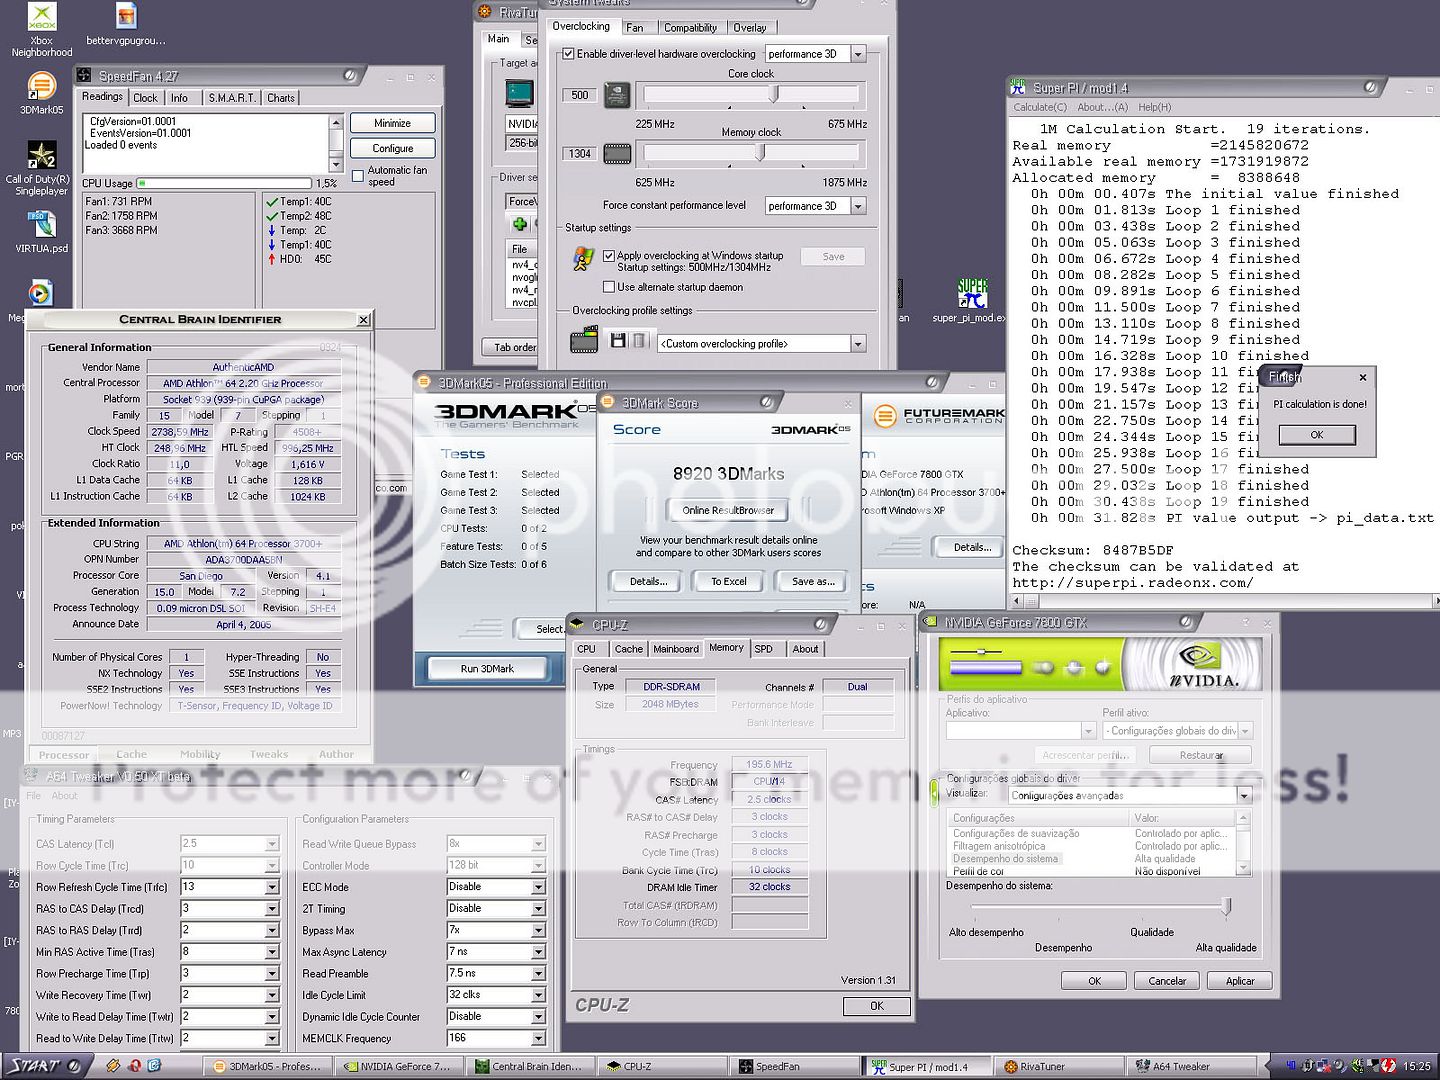Viewport: 1440px width, 1080px height.
Task: Open the Max Async Latency dropdown
Action: click(539, 952)
